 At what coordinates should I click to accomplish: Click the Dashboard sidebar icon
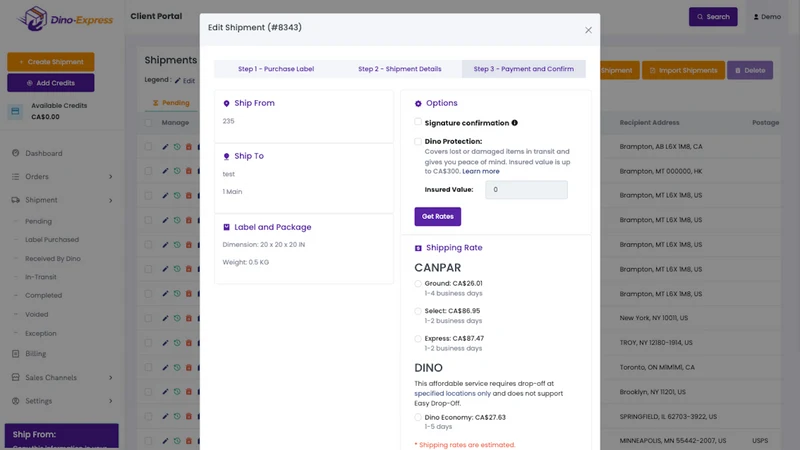(15, 153)
